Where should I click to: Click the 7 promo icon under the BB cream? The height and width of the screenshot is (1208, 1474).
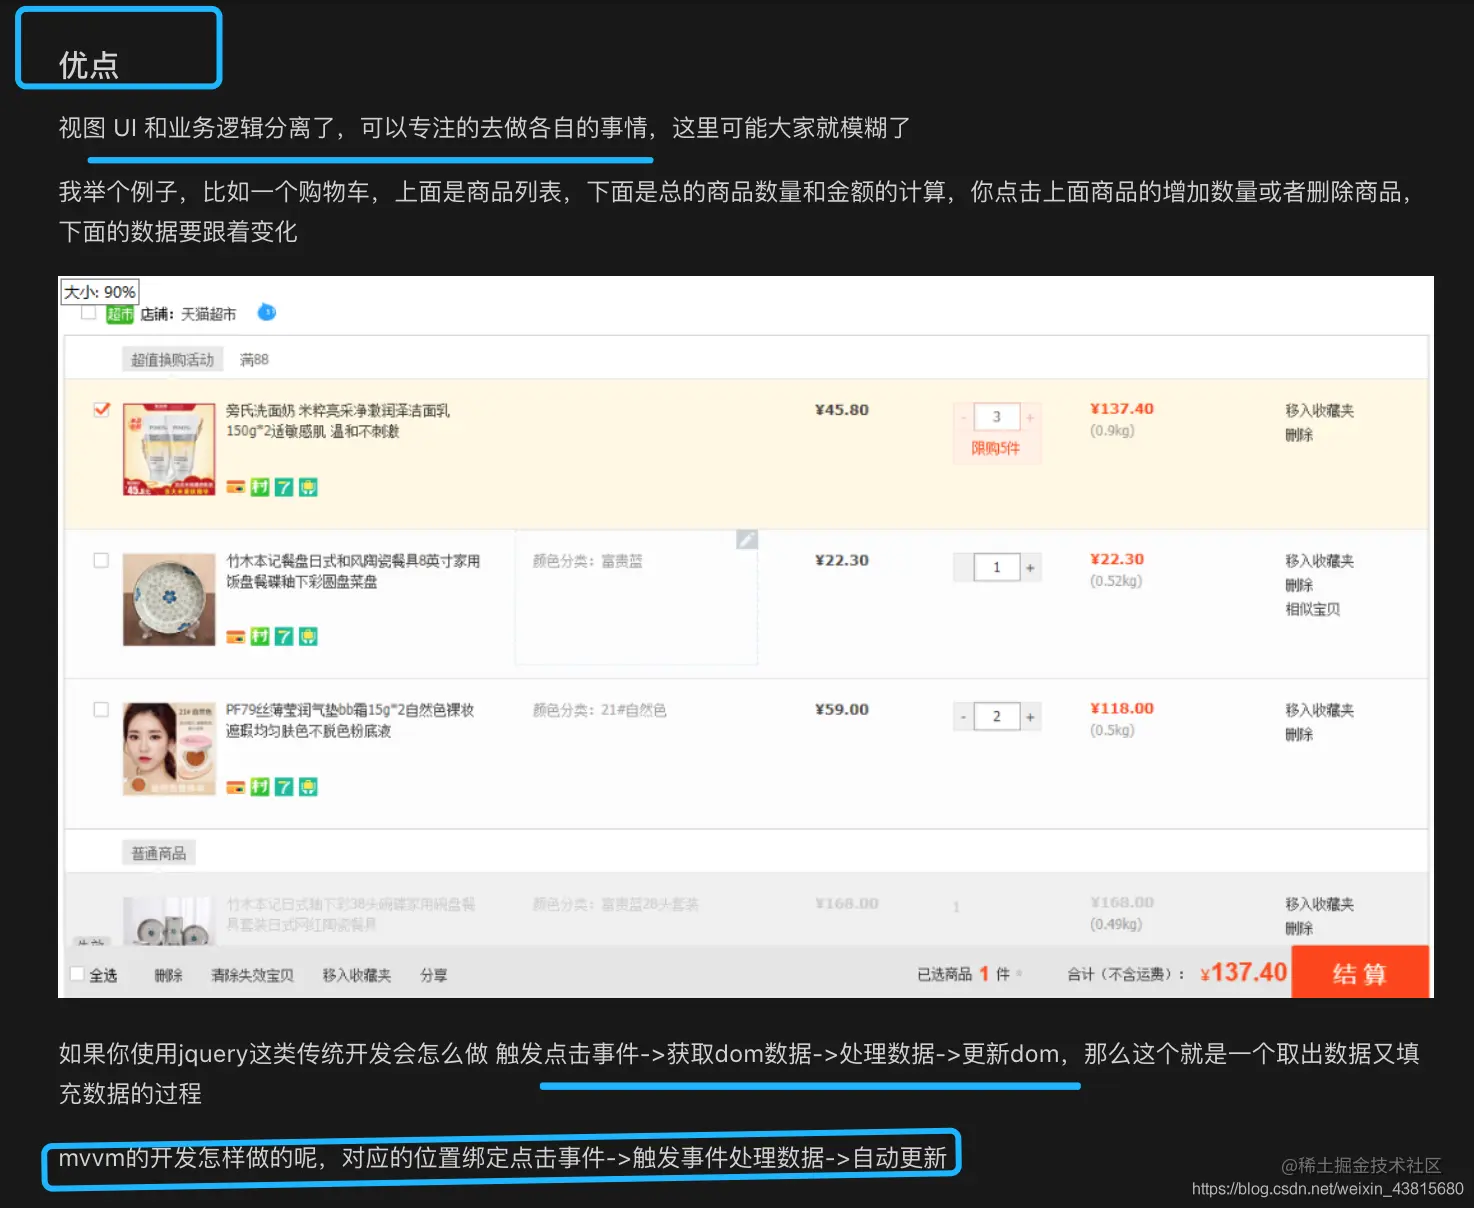(x=283, y=786)
